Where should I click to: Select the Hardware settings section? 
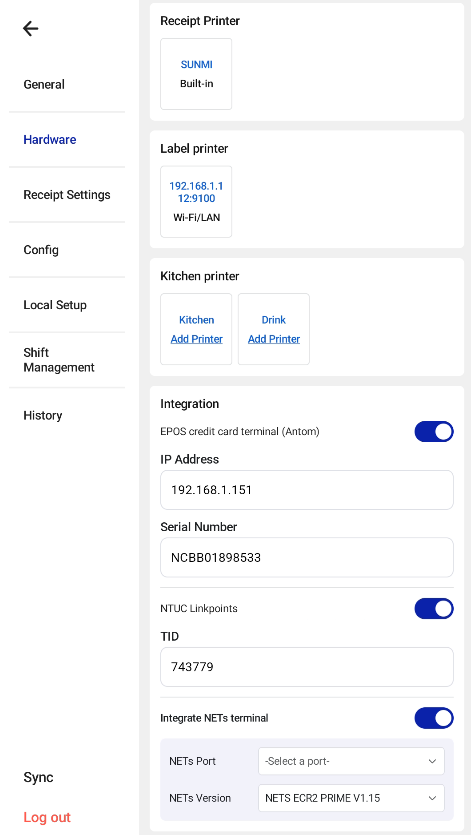click(x=50, y=140)
